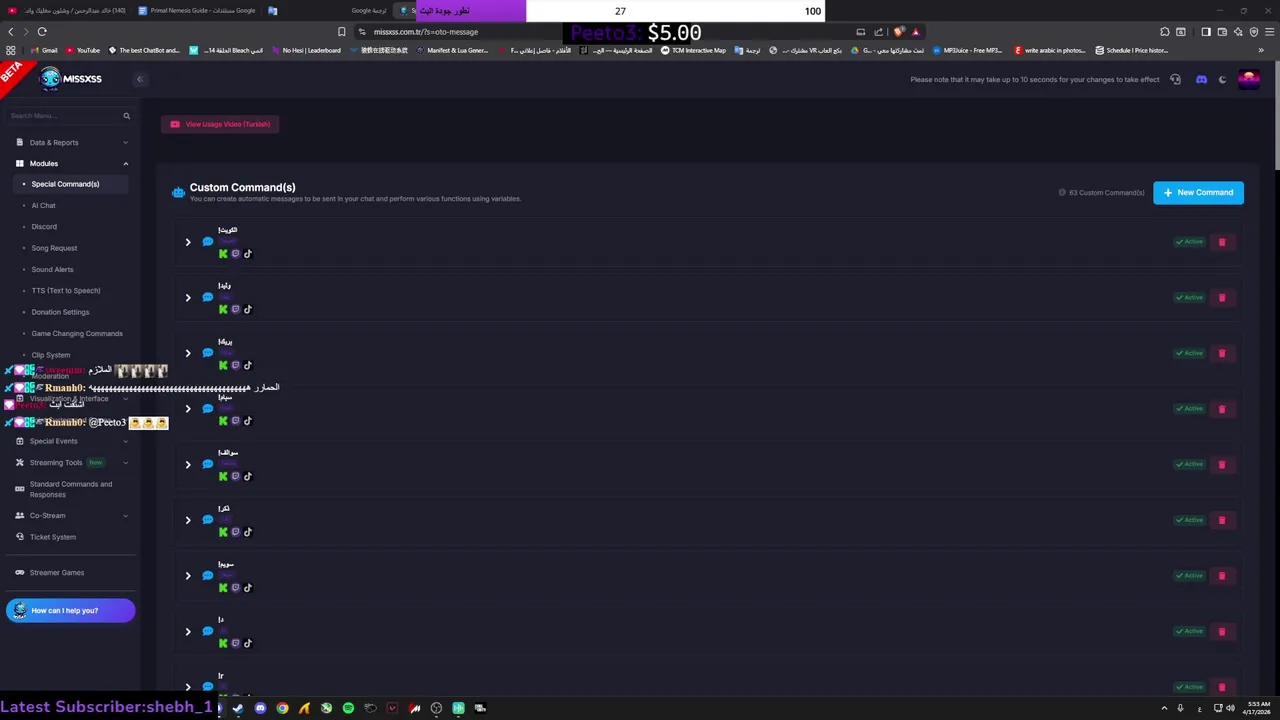1280x720 pixels.
Task: Open Sound Alerts module
Action: click(52, 270)
